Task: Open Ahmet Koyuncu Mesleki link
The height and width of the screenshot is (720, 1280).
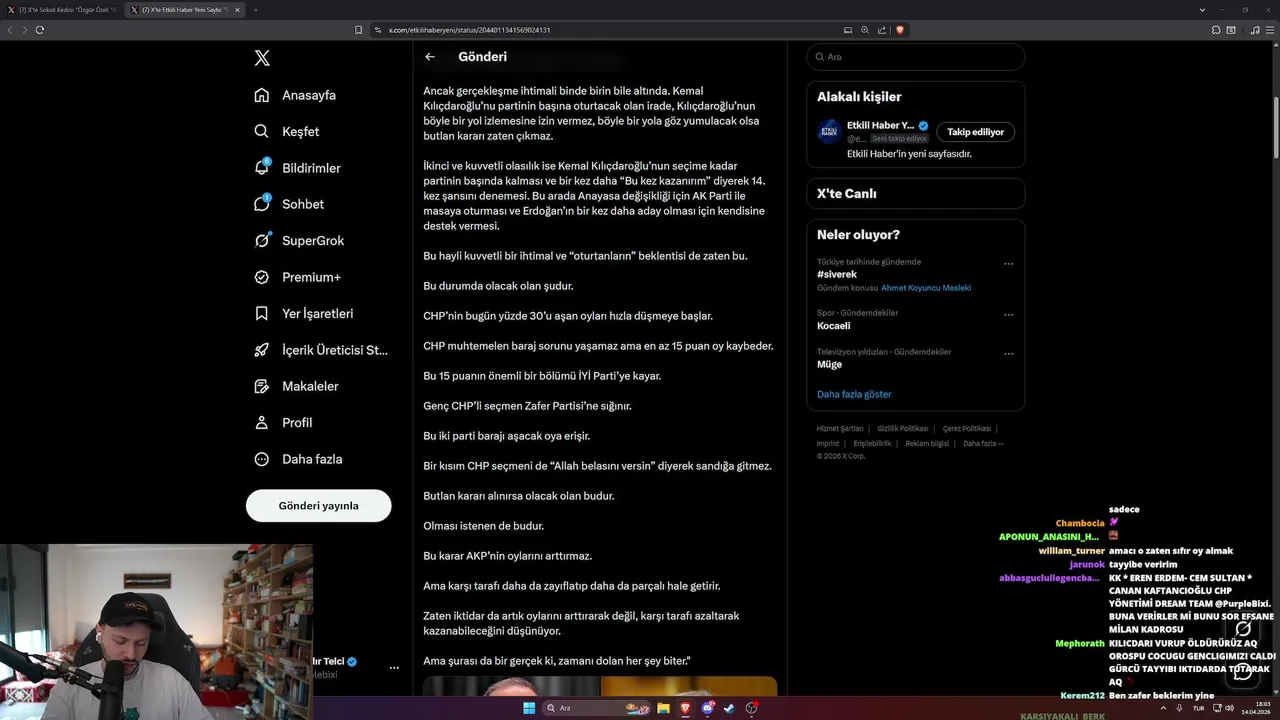Action: coord(926,288)
